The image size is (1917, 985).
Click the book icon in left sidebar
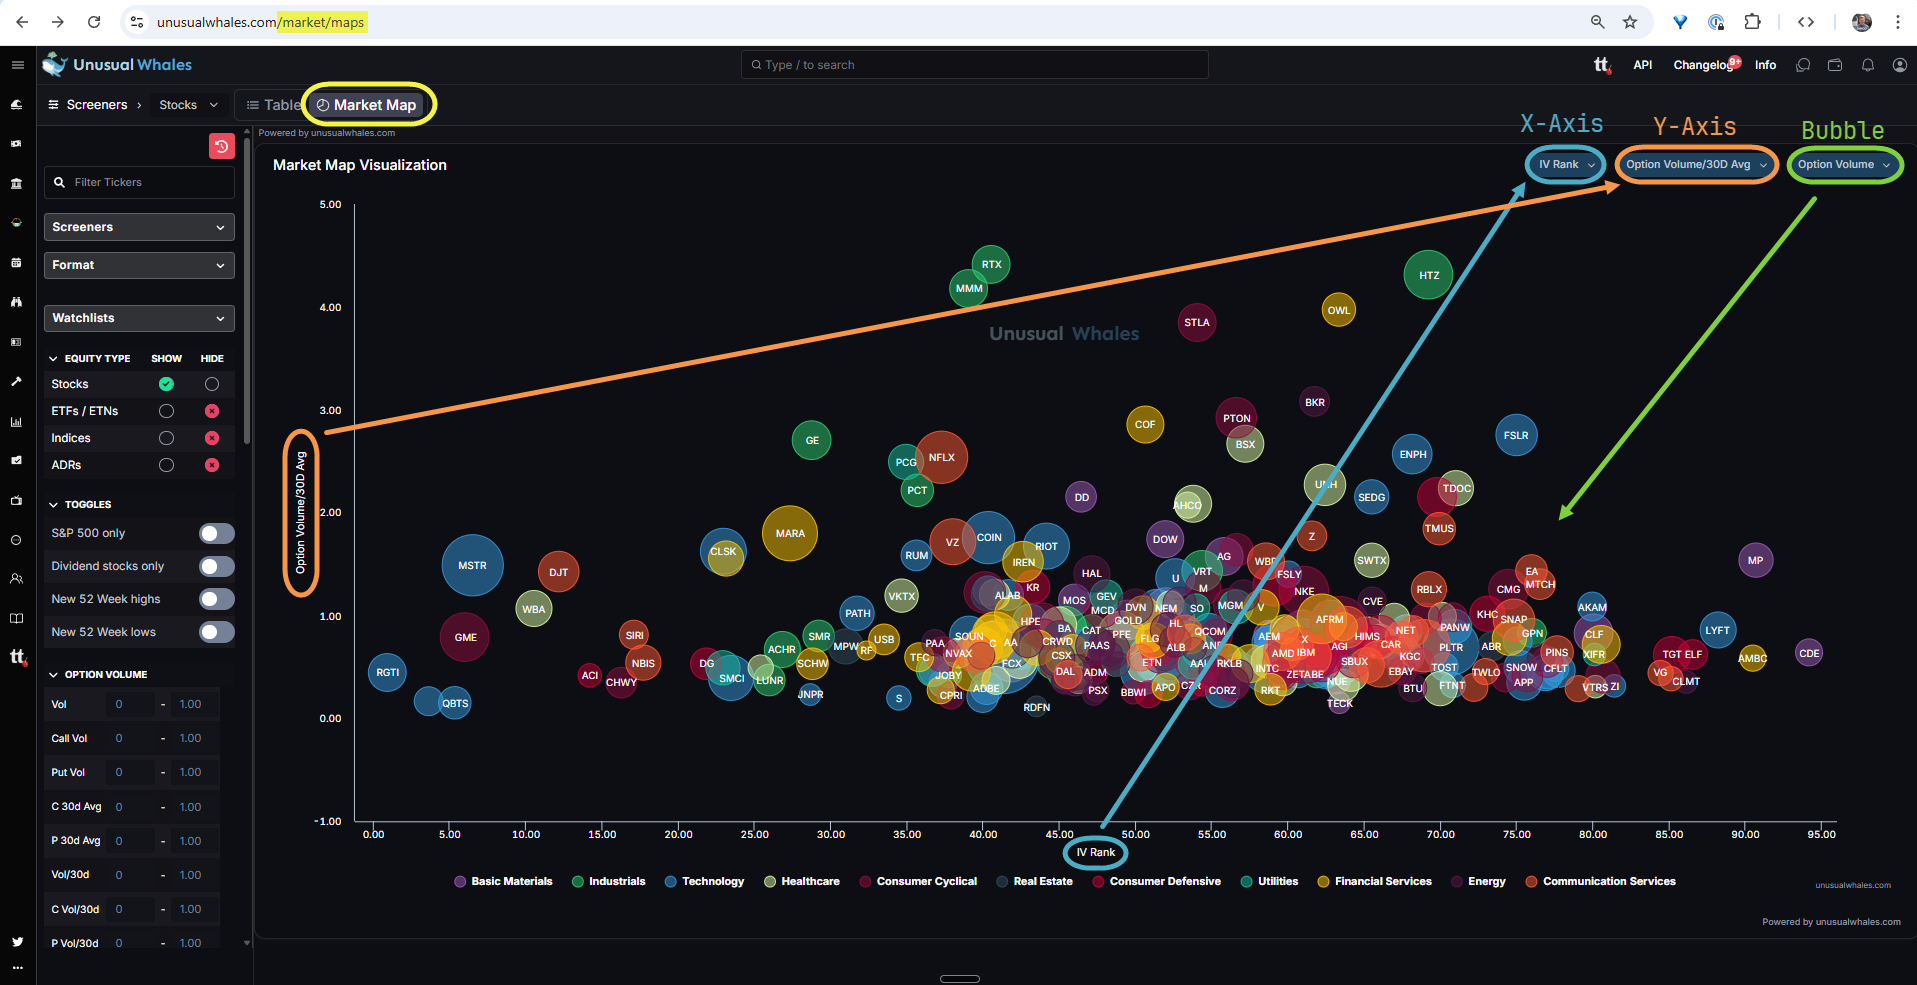click(x=16, y=618)
